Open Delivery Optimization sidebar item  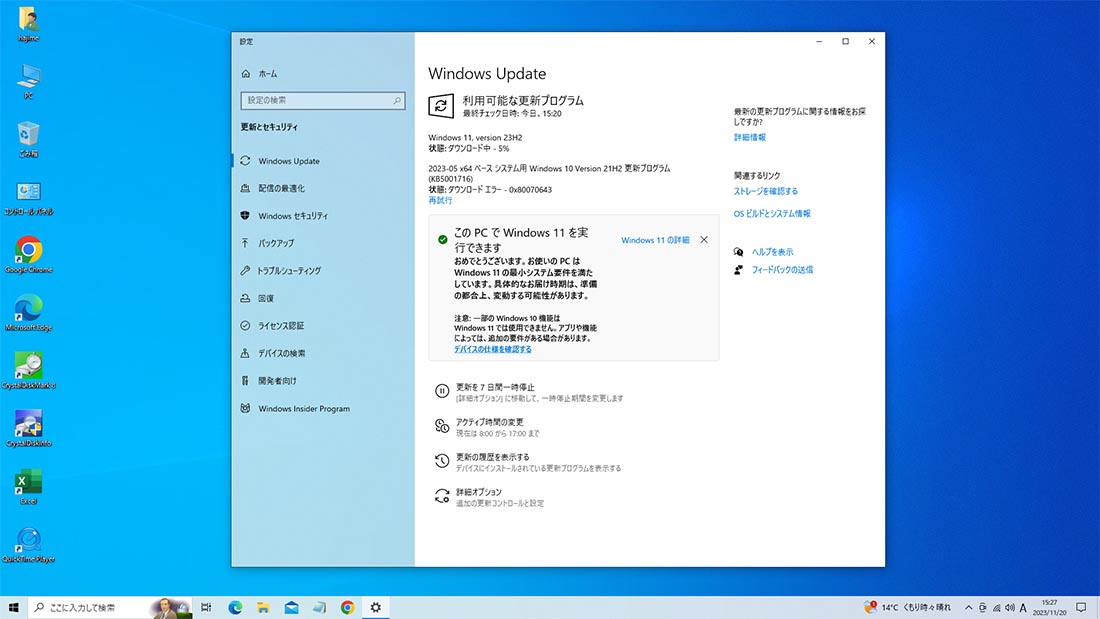coord(281,188)
